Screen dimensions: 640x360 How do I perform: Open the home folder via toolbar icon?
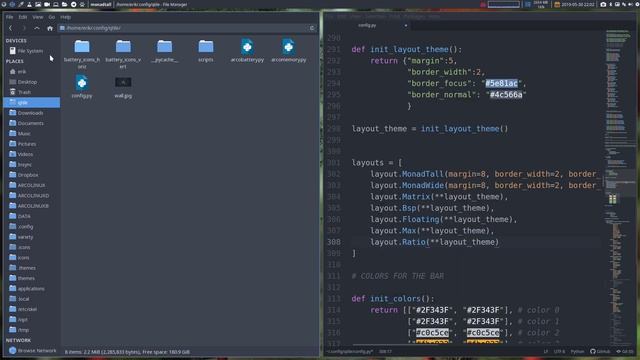point(50,28)
